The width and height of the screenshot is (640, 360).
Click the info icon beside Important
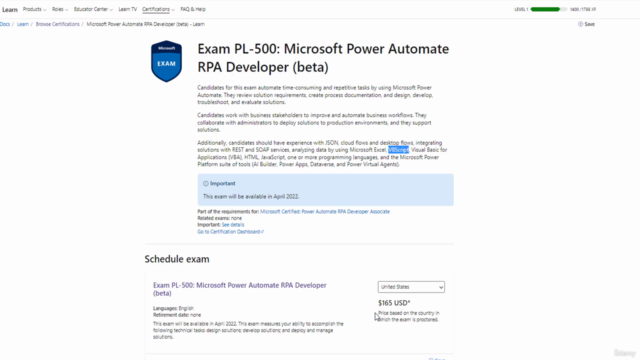[206, 184]
